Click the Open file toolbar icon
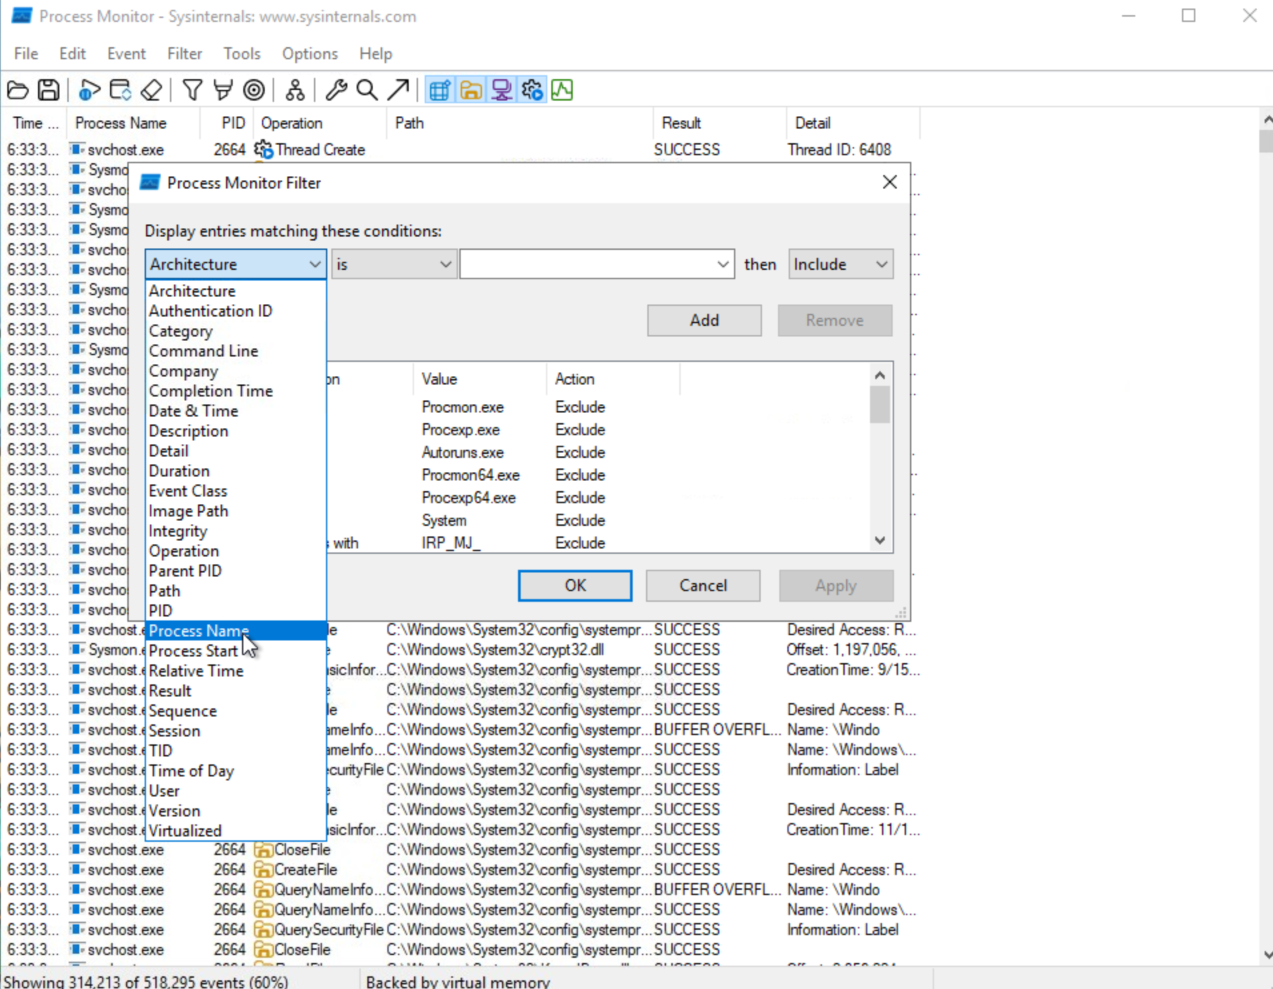The width and height of the screenshot is (1273, 989). tap(18, 90)
